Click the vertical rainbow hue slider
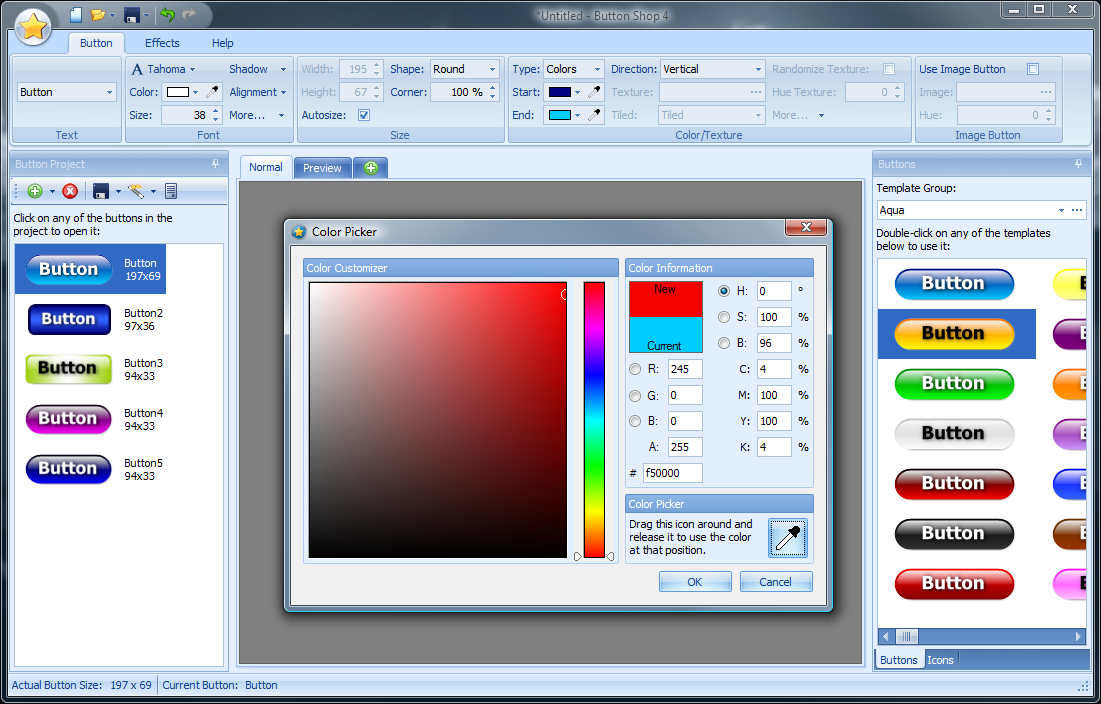The width and height of the screenshot is (1101, 704). 594,420
